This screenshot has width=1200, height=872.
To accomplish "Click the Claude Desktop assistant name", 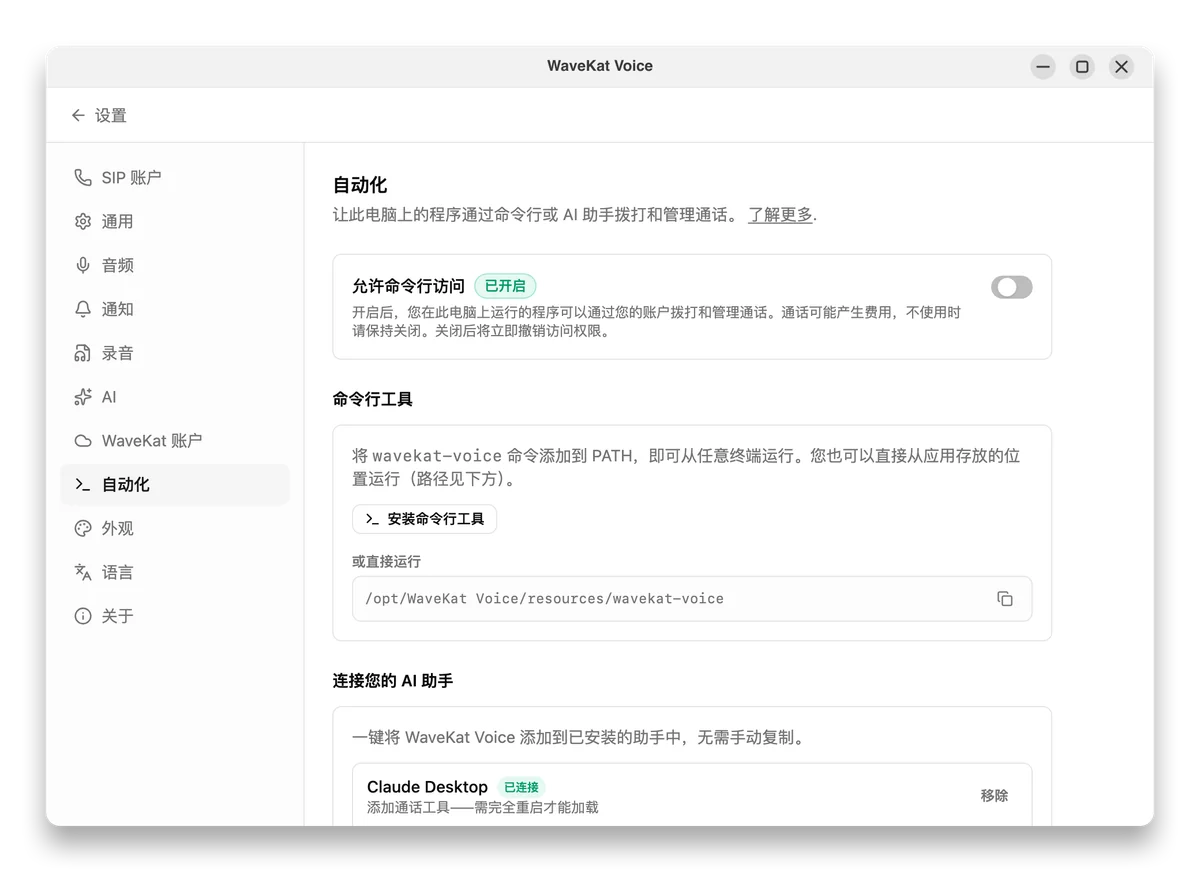I will point(427,787).
